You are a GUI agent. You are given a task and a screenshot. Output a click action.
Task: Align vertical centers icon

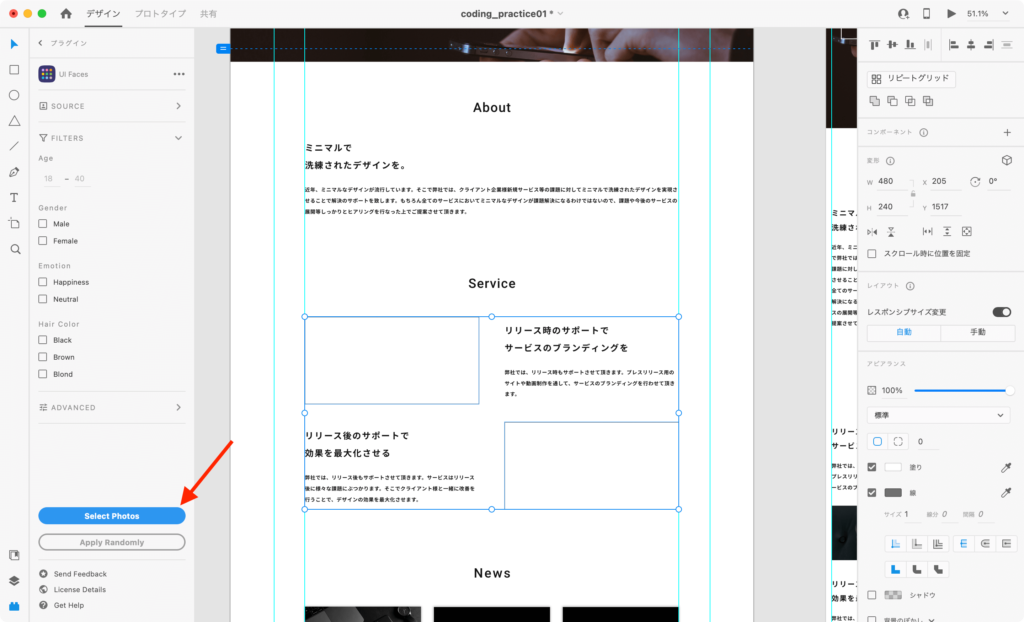(x=892, y=45)
